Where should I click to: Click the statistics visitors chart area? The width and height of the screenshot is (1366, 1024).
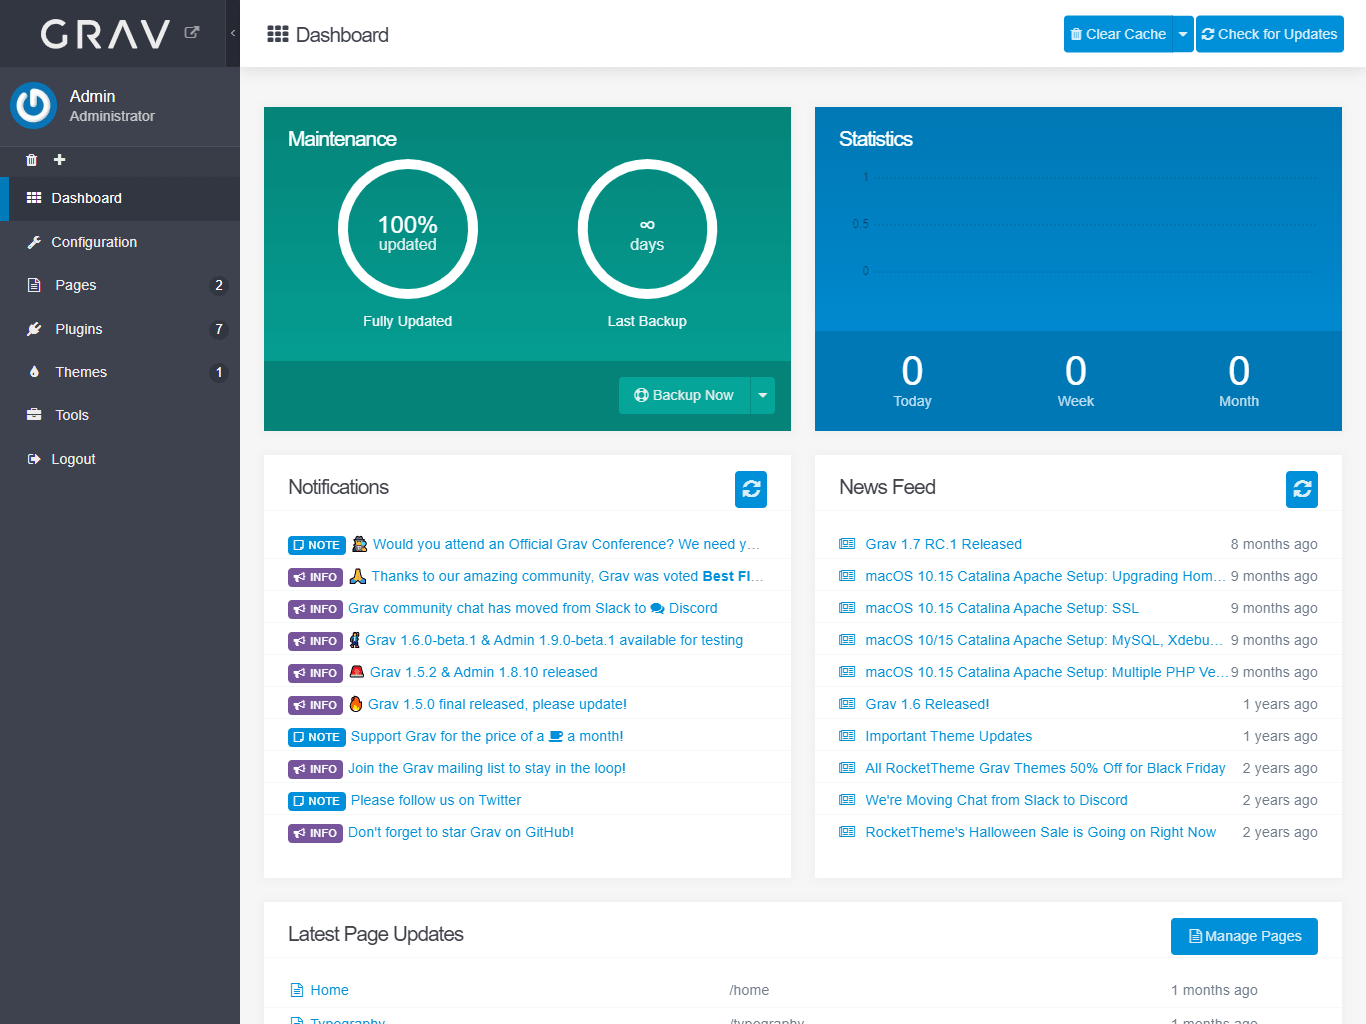pos(1078,225)
